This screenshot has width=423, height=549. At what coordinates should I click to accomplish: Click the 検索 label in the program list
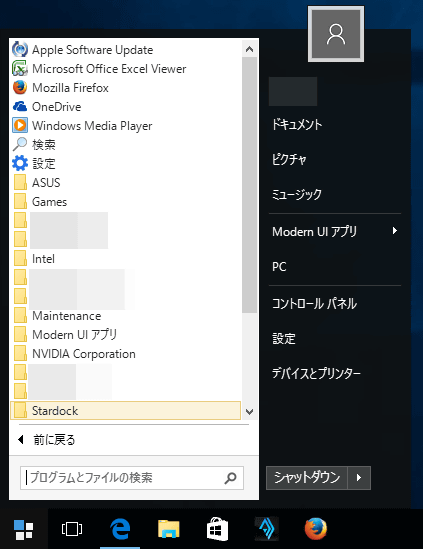point(44,145)
